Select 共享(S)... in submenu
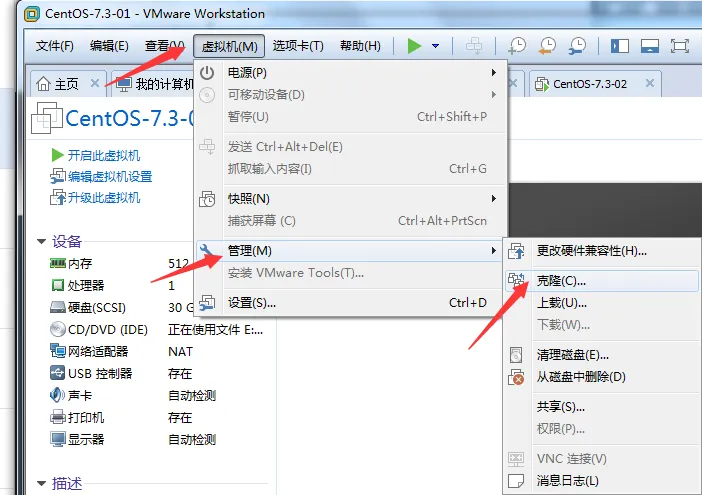Viewport: 702px width, 495px height. (x=603, y=407)
